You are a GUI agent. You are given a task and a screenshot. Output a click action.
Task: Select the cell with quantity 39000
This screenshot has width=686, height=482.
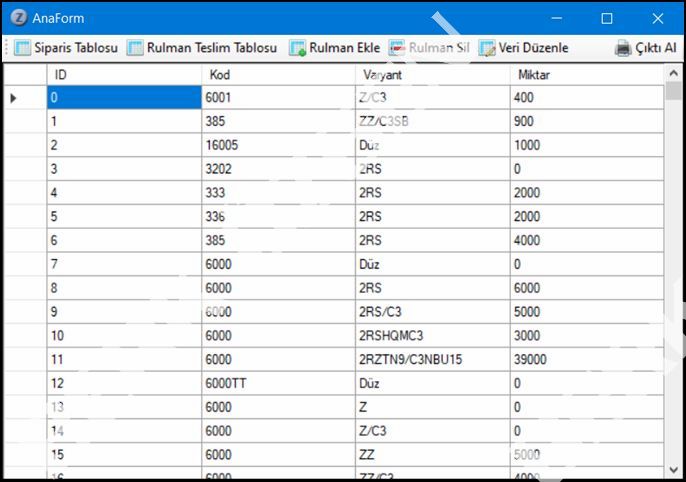pyautogui.click(x=586, y=359)
